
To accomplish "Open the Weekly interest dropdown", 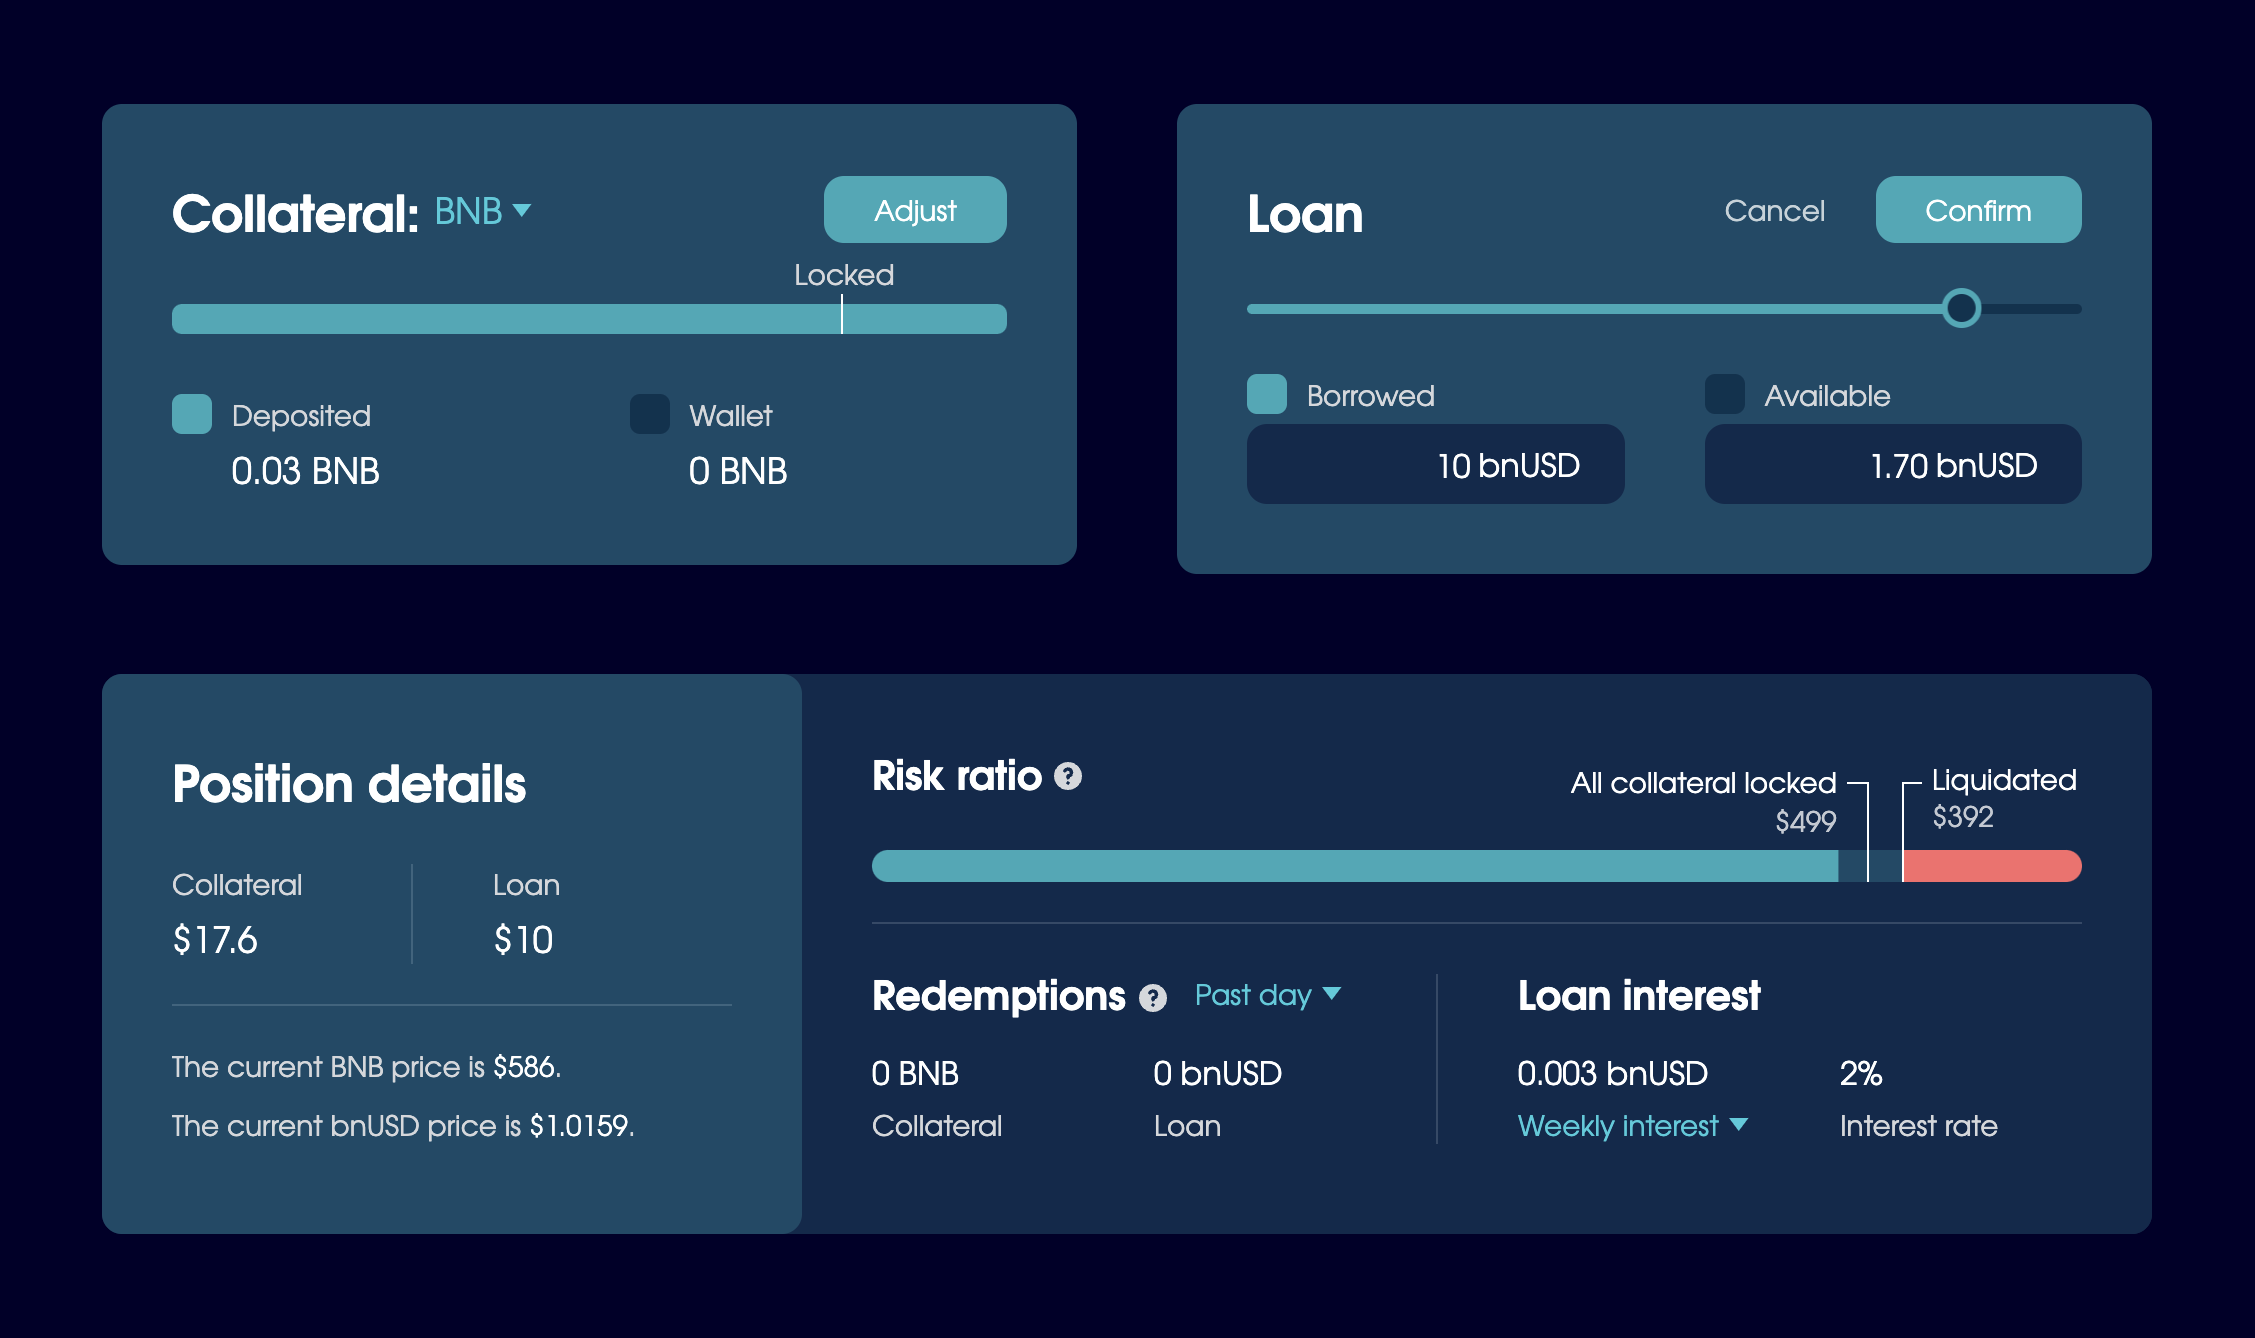I will click(1632, 1126).
